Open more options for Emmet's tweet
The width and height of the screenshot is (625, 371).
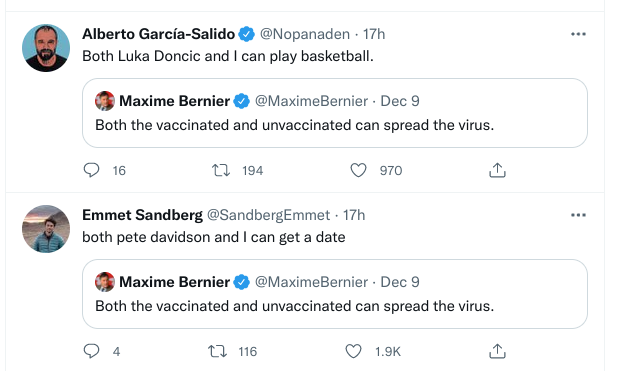click(578, 215)
